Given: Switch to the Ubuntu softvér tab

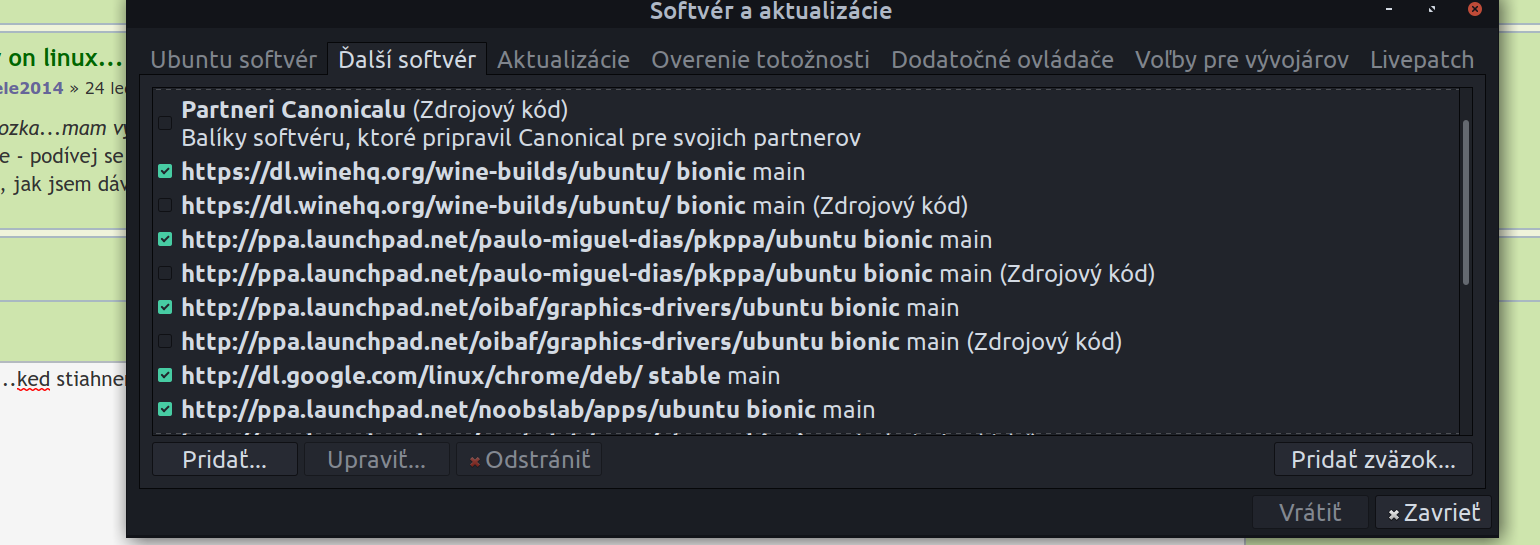Looking at the screenshot, I should [233, 60].
